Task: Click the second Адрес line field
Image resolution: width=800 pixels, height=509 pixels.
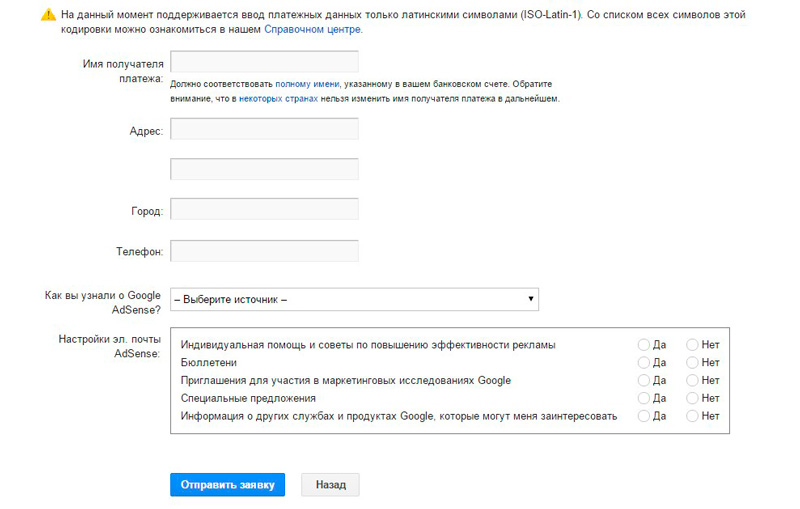Action: pos(264,169)
